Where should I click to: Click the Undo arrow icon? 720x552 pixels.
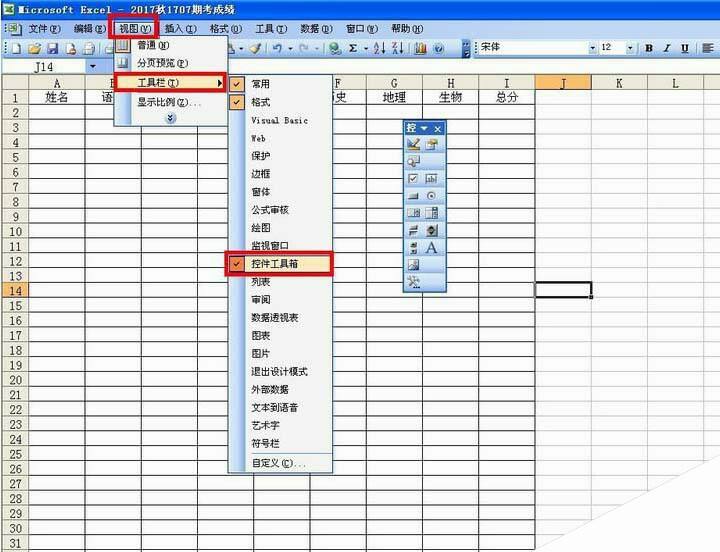coord(277,48)
